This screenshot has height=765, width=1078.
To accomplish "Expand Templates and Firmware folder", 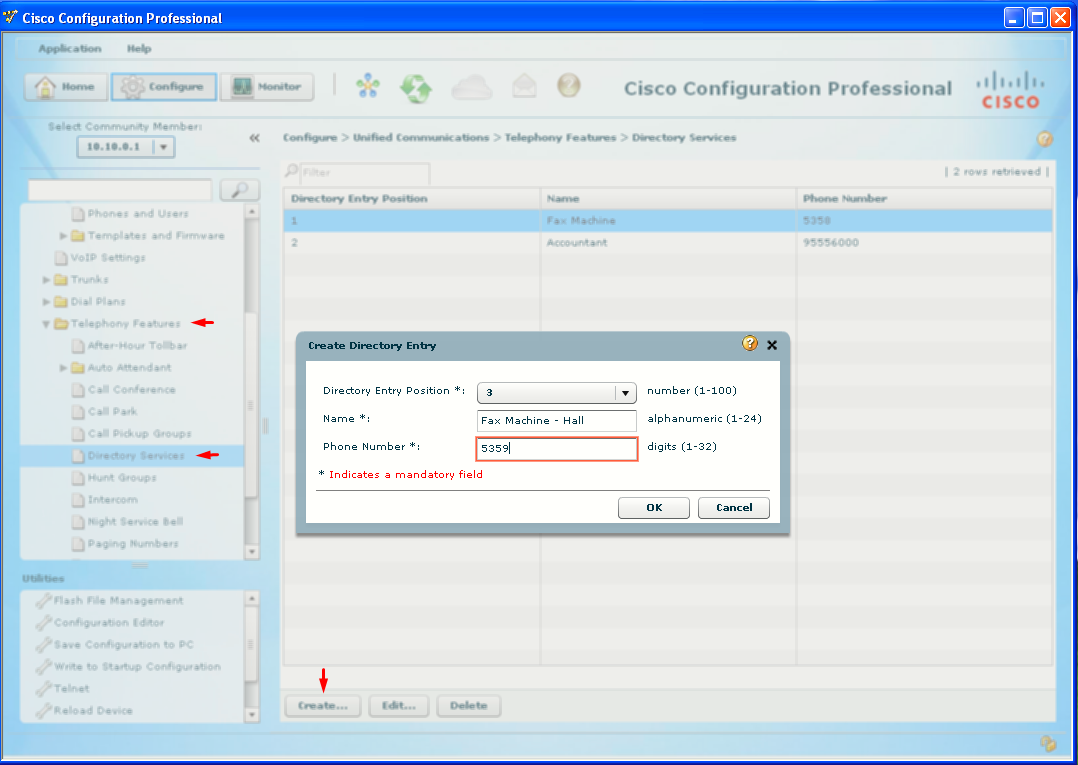I will coord(63,236).
